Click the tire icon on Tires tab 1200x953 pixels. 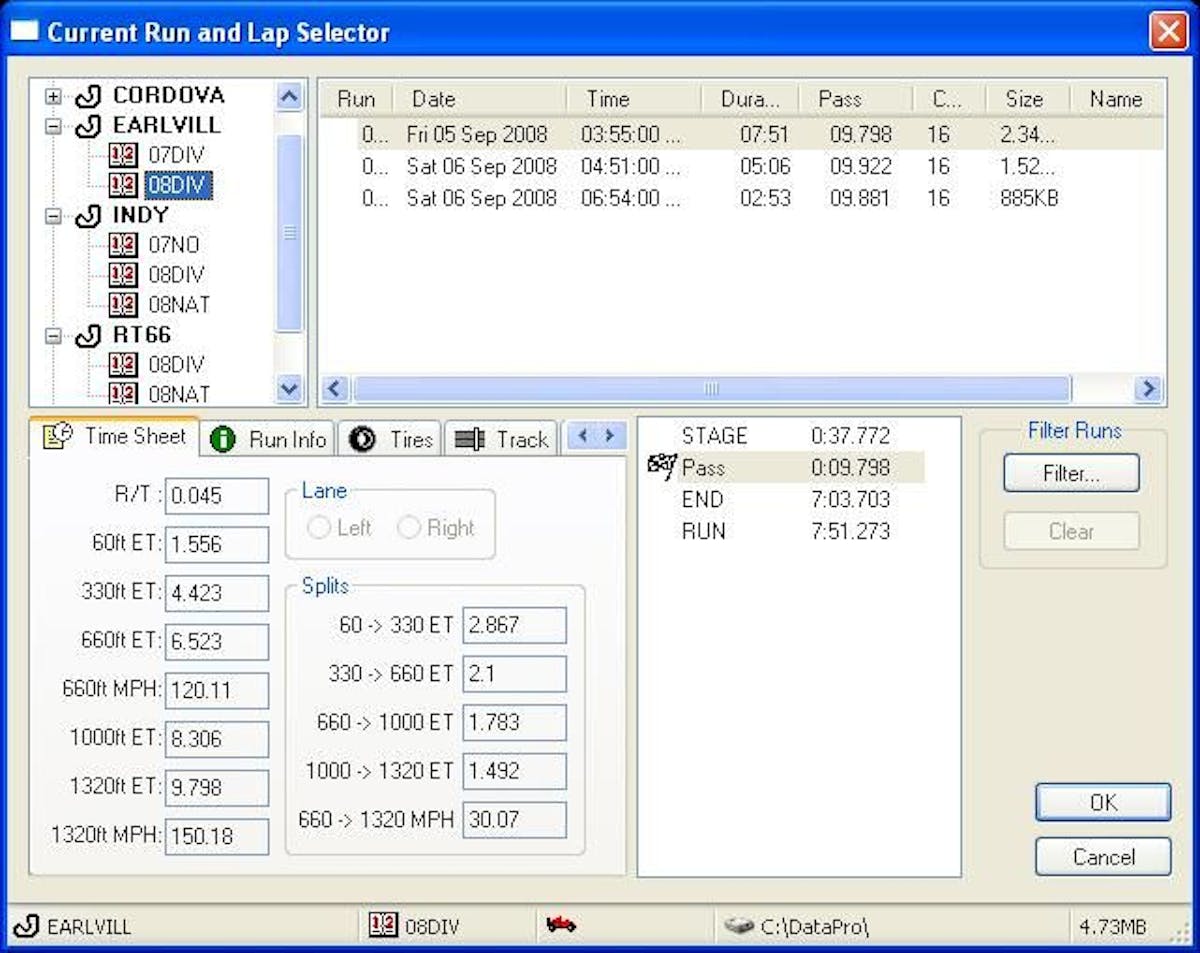point(363,439)
